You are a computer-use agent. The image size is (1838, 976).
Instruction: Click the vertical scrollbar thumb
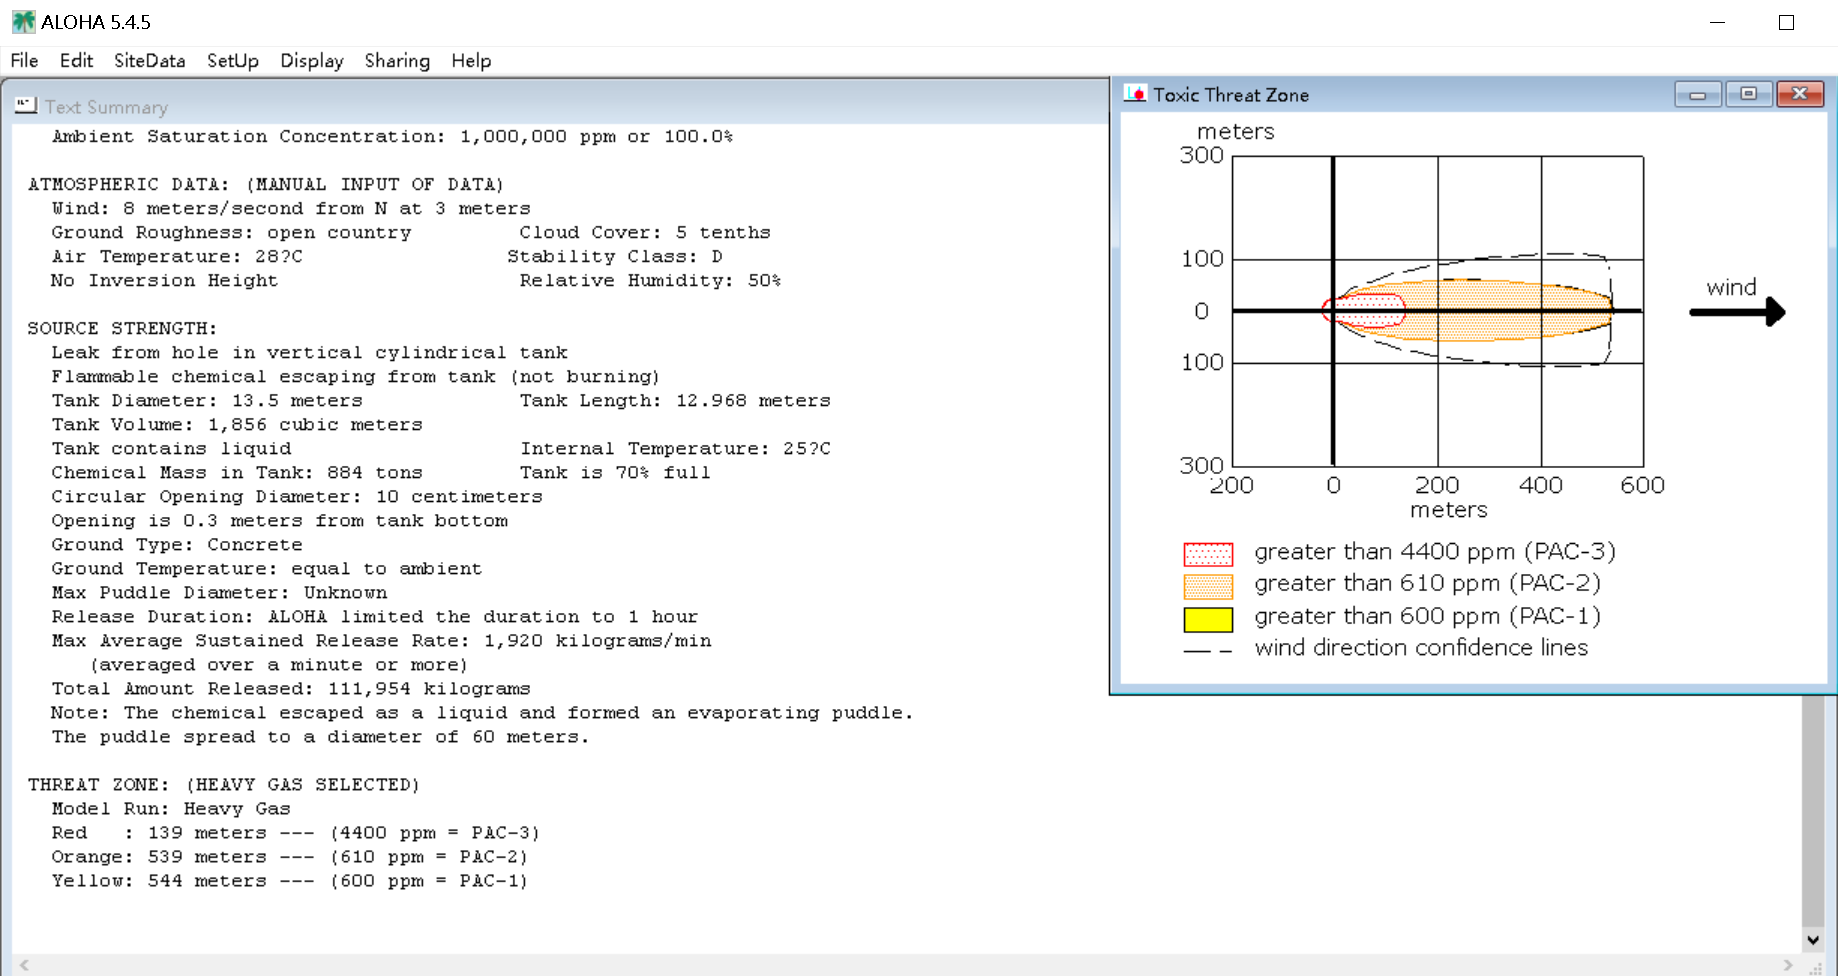pos(1812,812)
